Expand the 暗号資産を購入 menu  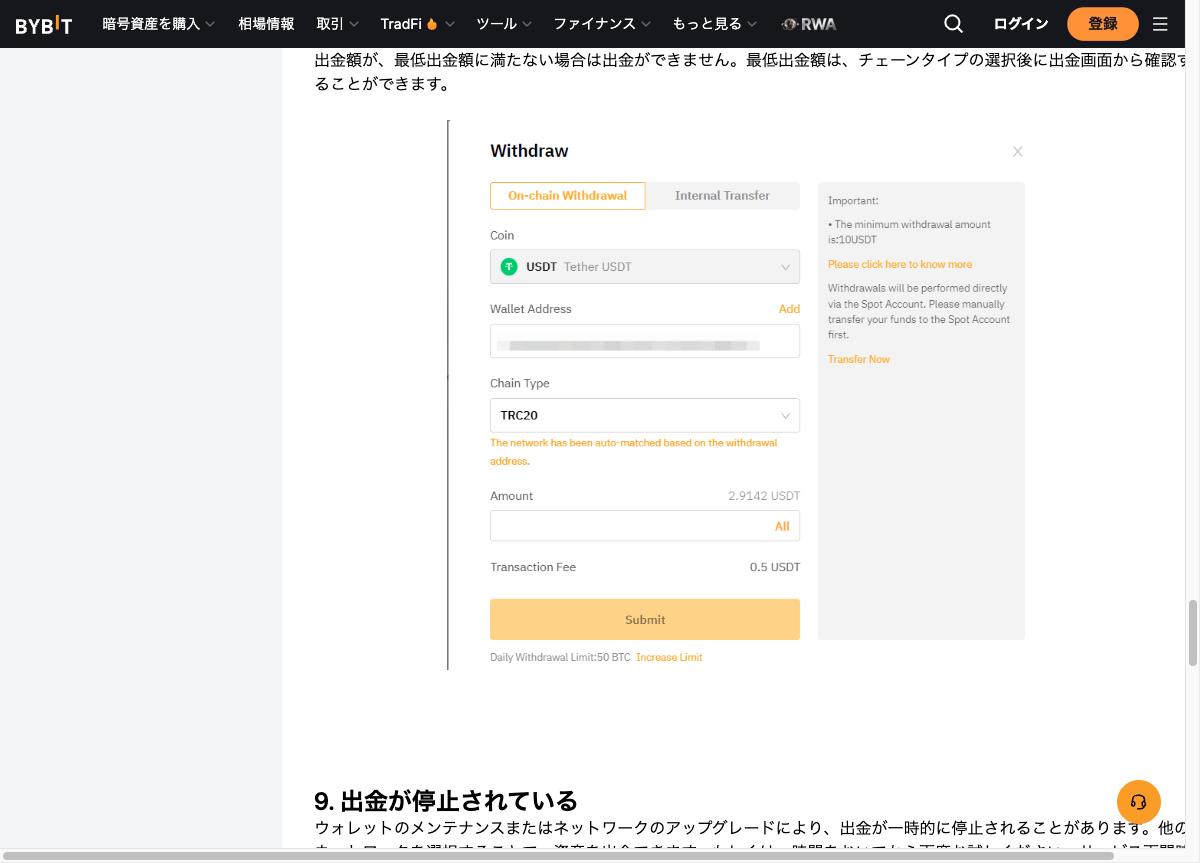tap(159, 24)
